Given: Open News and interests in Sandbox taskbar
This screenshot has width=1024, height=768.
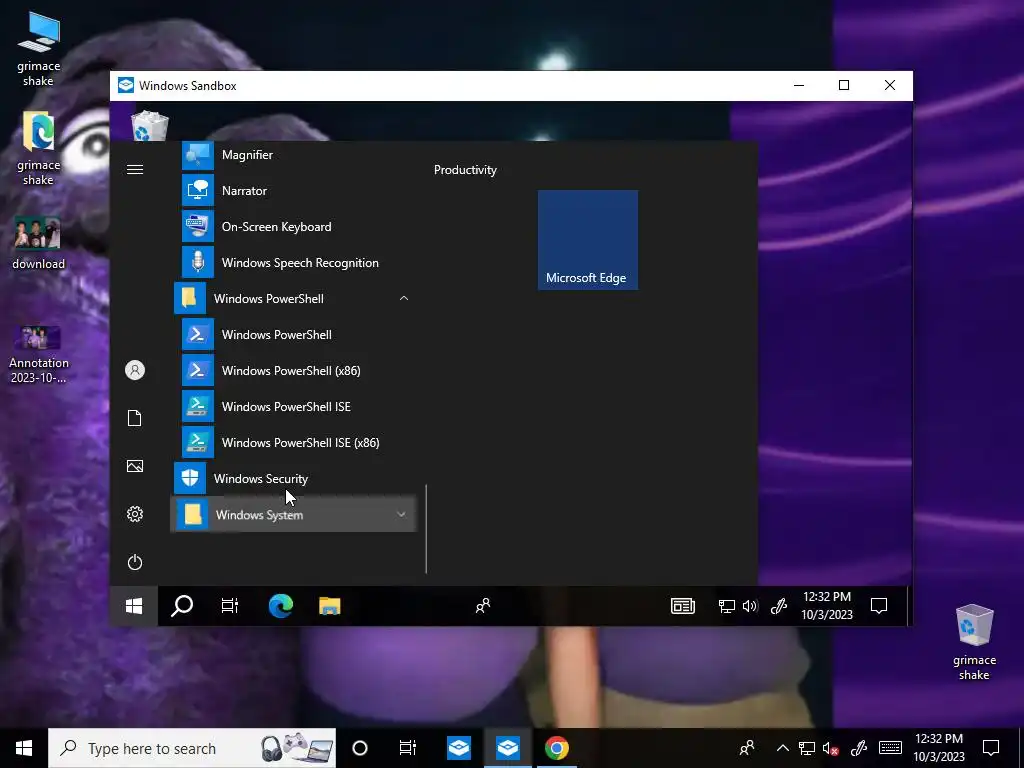Looking at the screenshot, I should (x=683, y=606).
